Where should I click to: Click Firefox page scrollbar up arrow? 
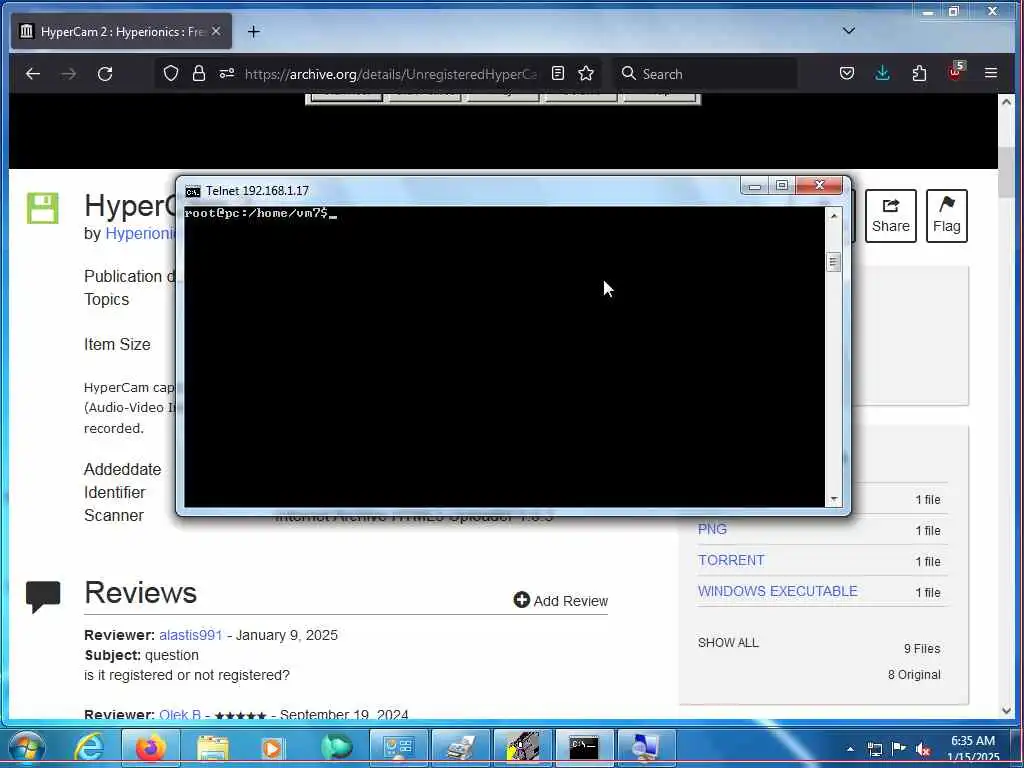click(x=1006, y=102)
